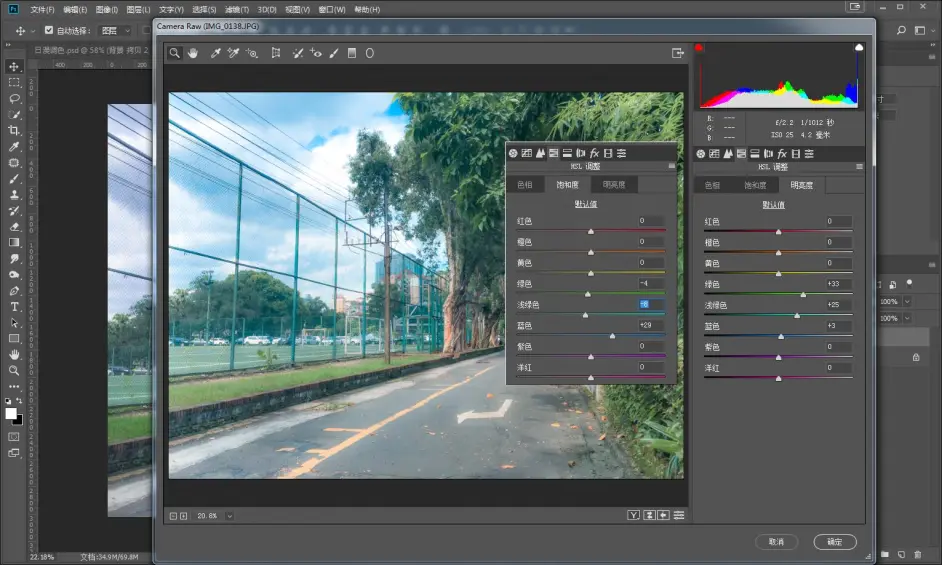The image size is (942, 565).
Task: Pick the White Balance eyedropper tool
Action: pyautogui.click(x=215, y=53)
